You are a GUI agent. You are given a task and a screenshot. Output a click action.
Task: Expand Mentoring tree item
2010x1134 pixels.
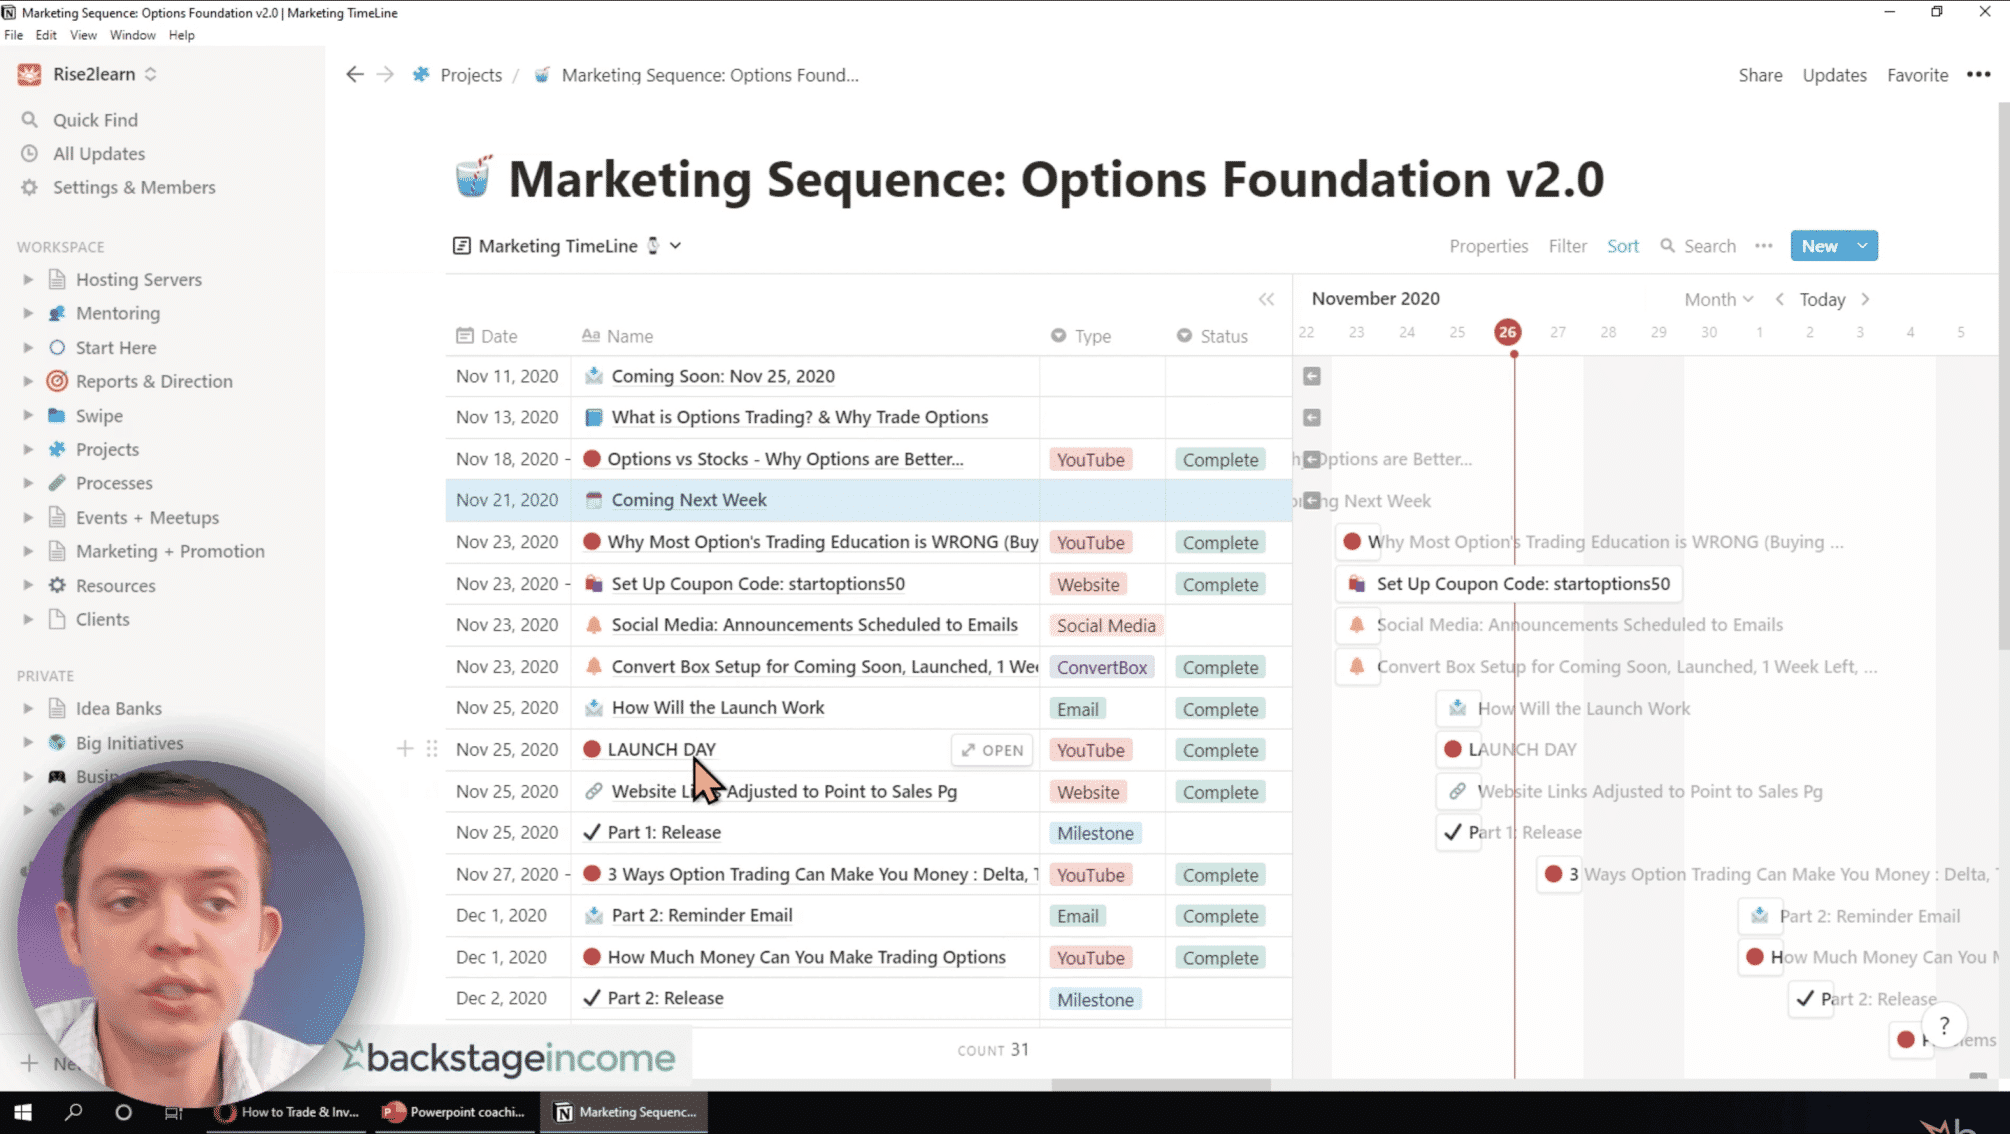click(28, 313)
